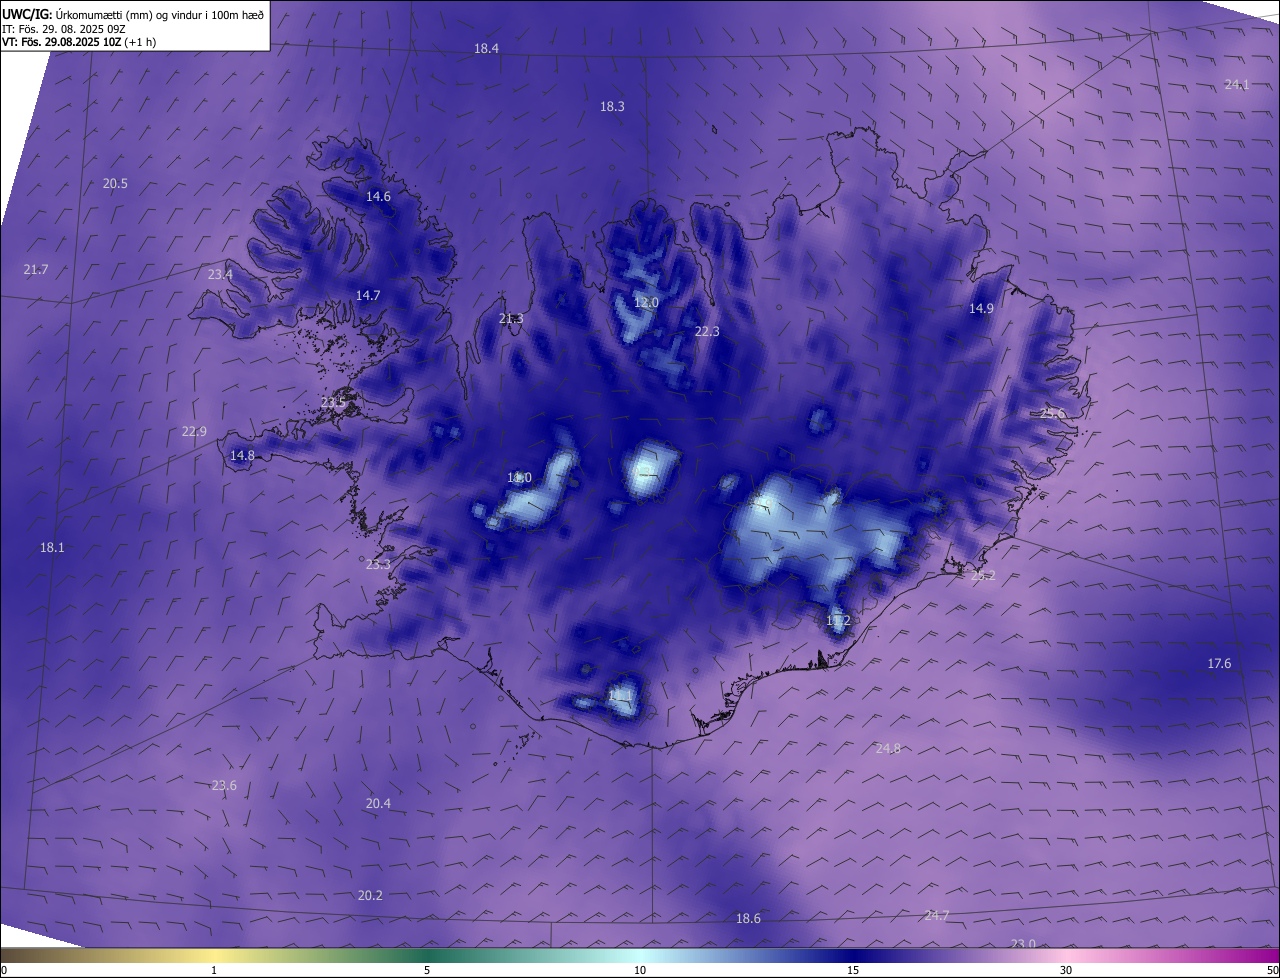
Task: Click the 14.9 value on the map
Action: click(981, 309)
